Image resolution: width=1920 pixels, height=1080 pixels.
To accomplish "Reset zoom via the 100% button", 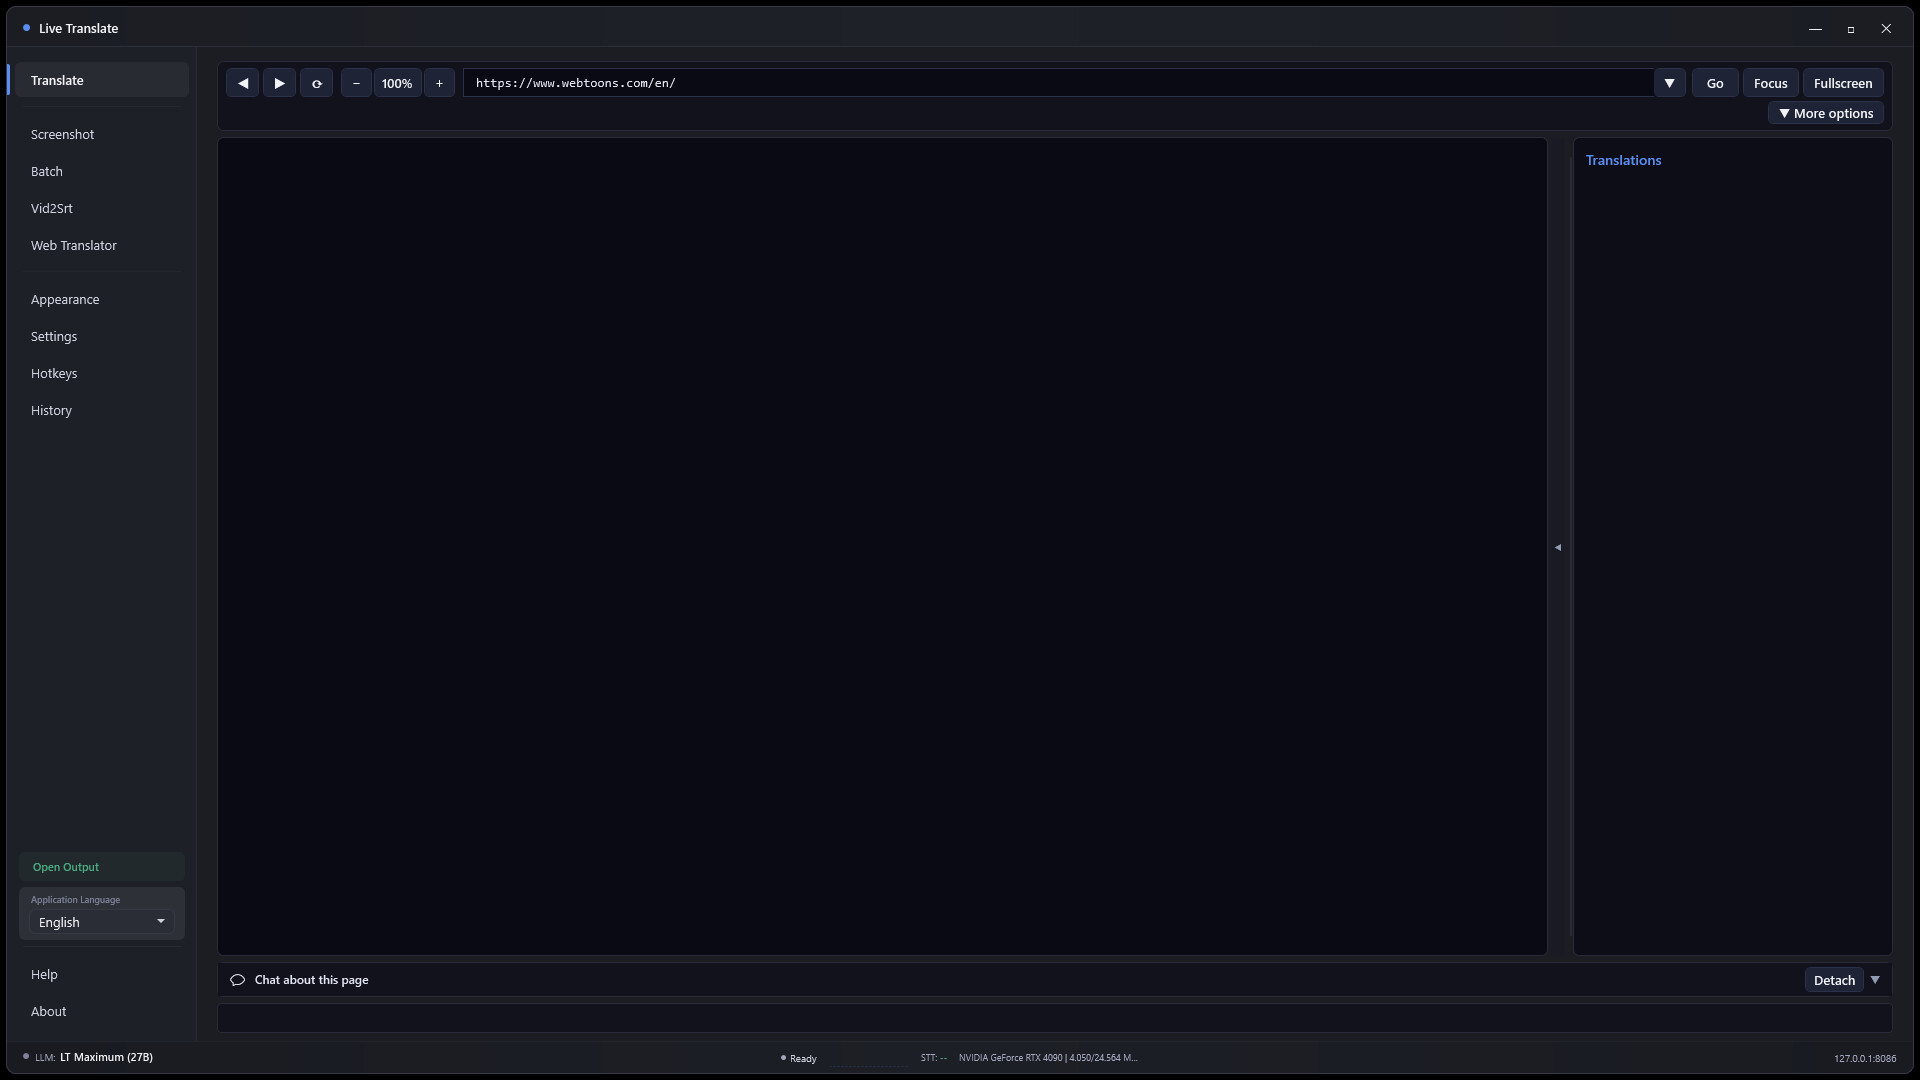I will click(x=397, y=83).
